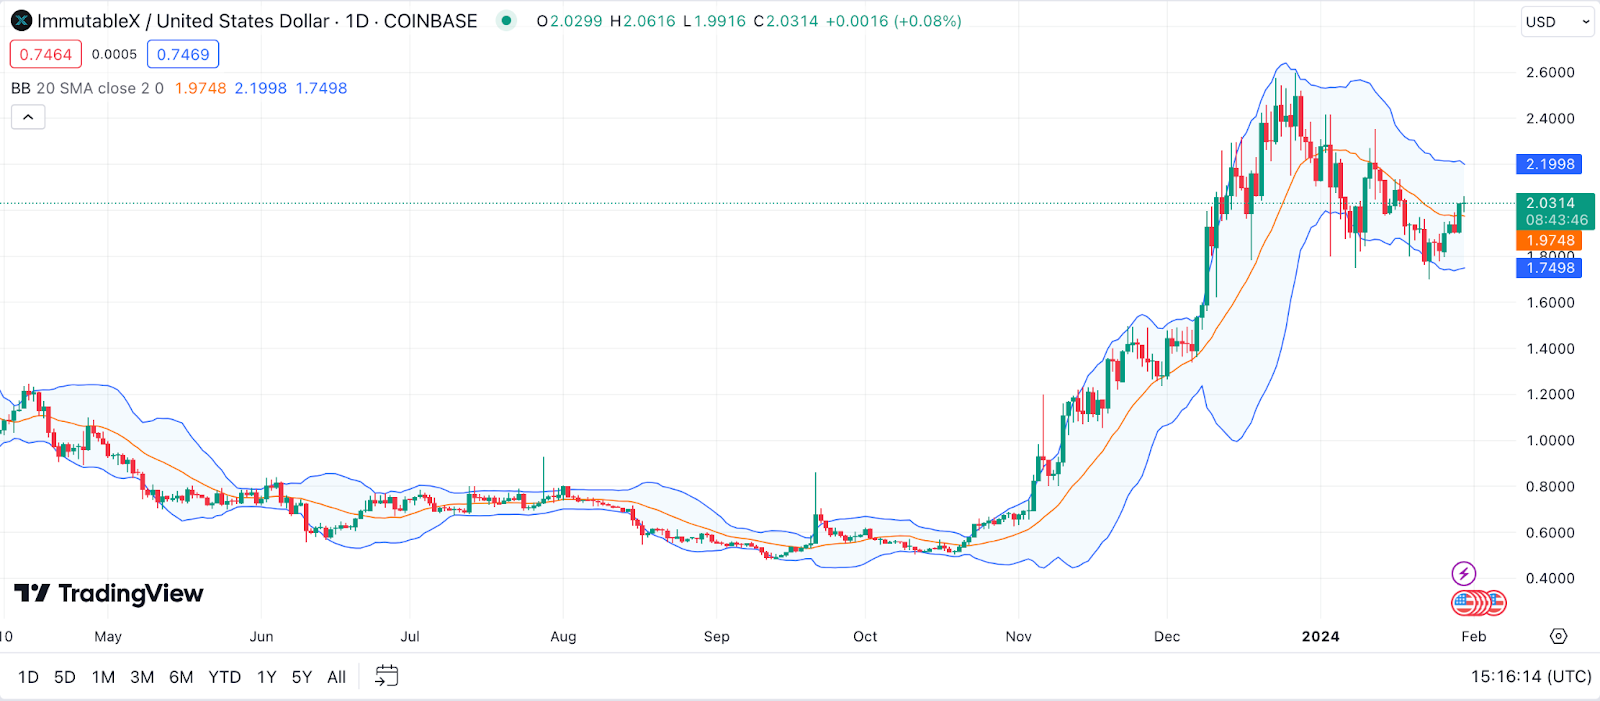Click the orange 1.9748 basis price label
Screen dimensions: 1600x701
(x=1550, y=240)
